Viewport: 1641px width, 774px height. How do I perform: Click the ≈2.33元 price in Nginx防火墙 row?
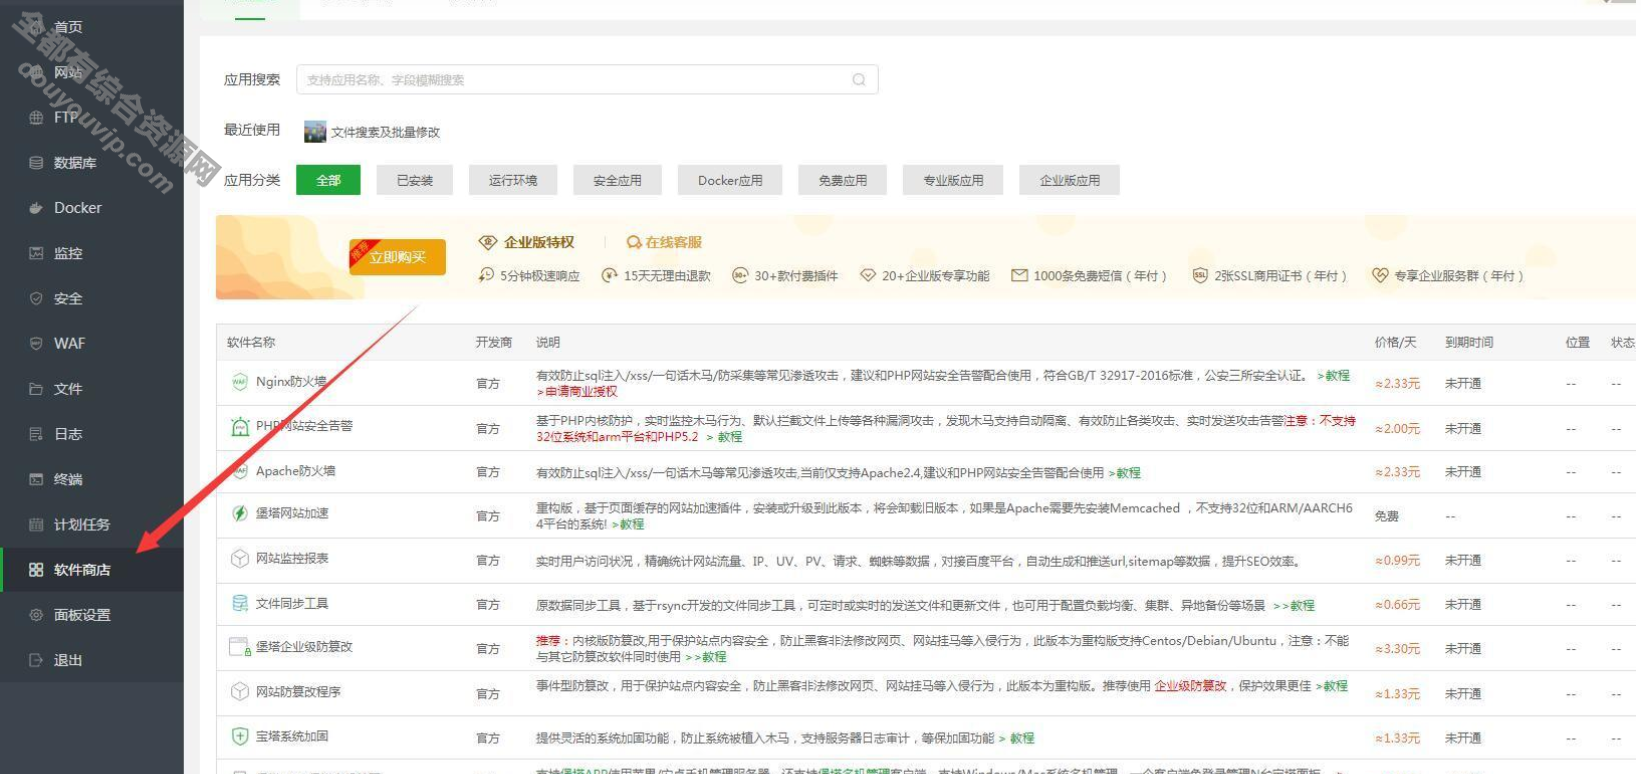pos(1397,383)
